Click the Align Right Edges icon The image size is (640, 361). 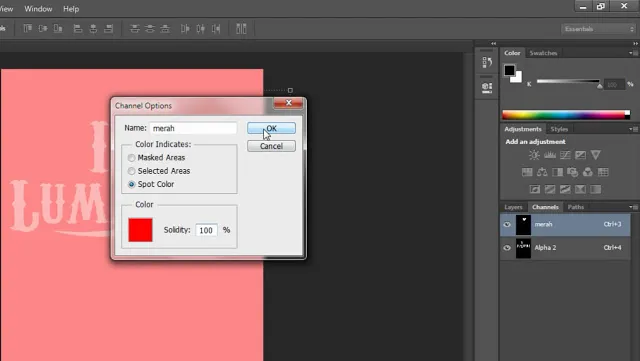(x=108, y=29)
